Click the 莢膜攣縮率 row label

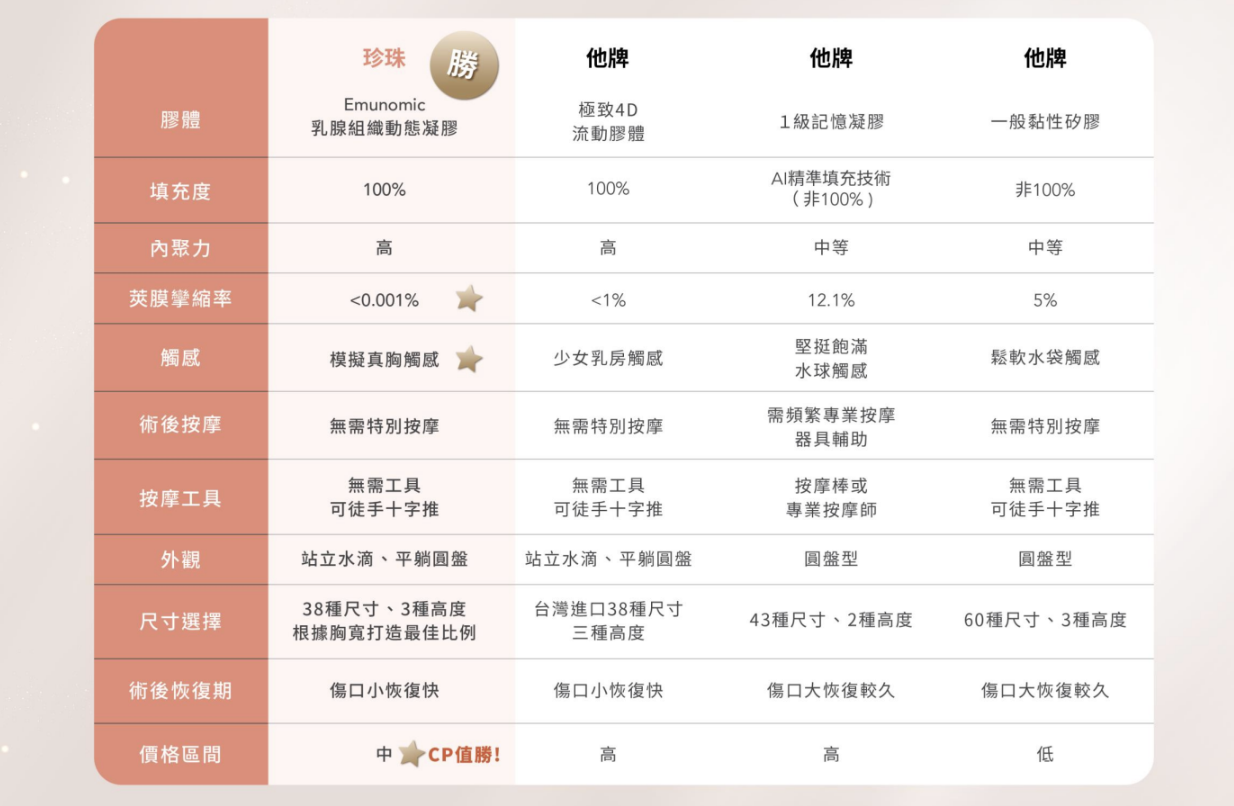coord(180,298)
